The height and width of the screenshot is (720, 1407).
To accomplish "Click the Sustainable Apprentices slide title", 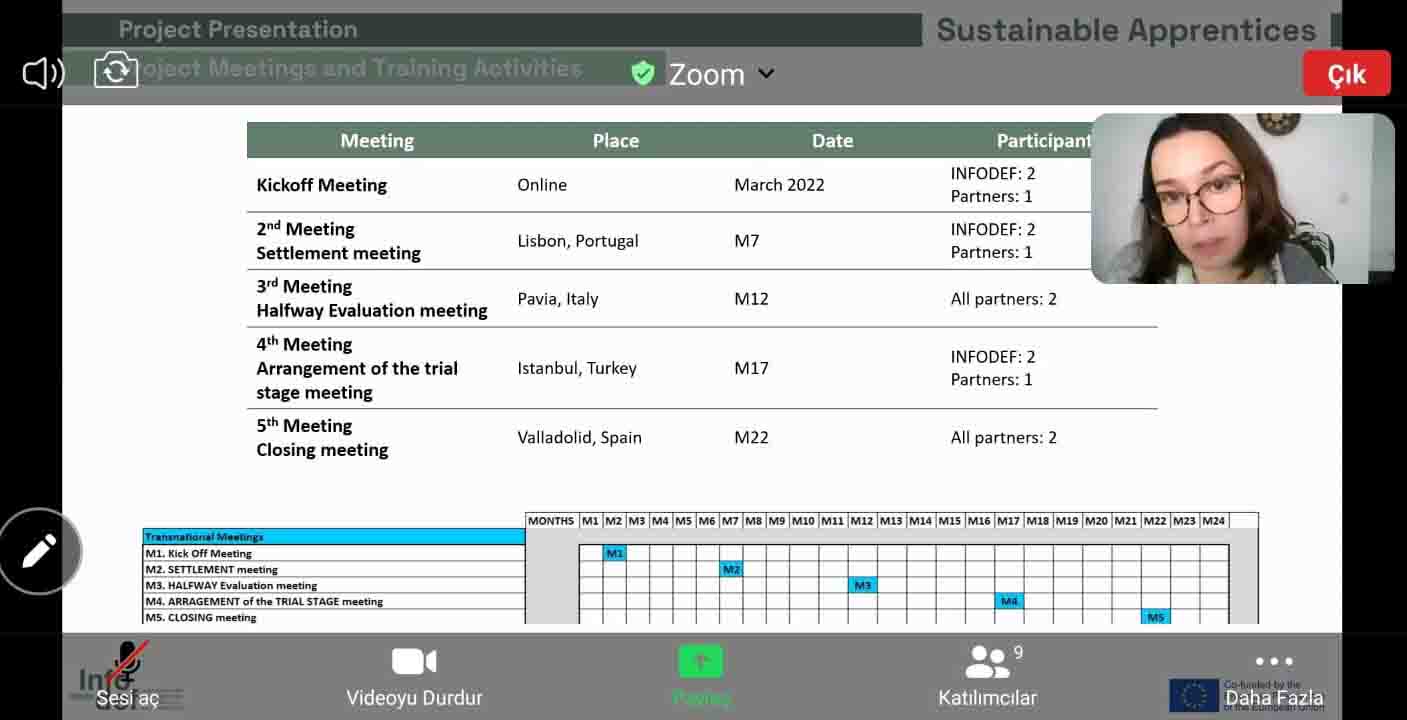I will pos(1126,30).
